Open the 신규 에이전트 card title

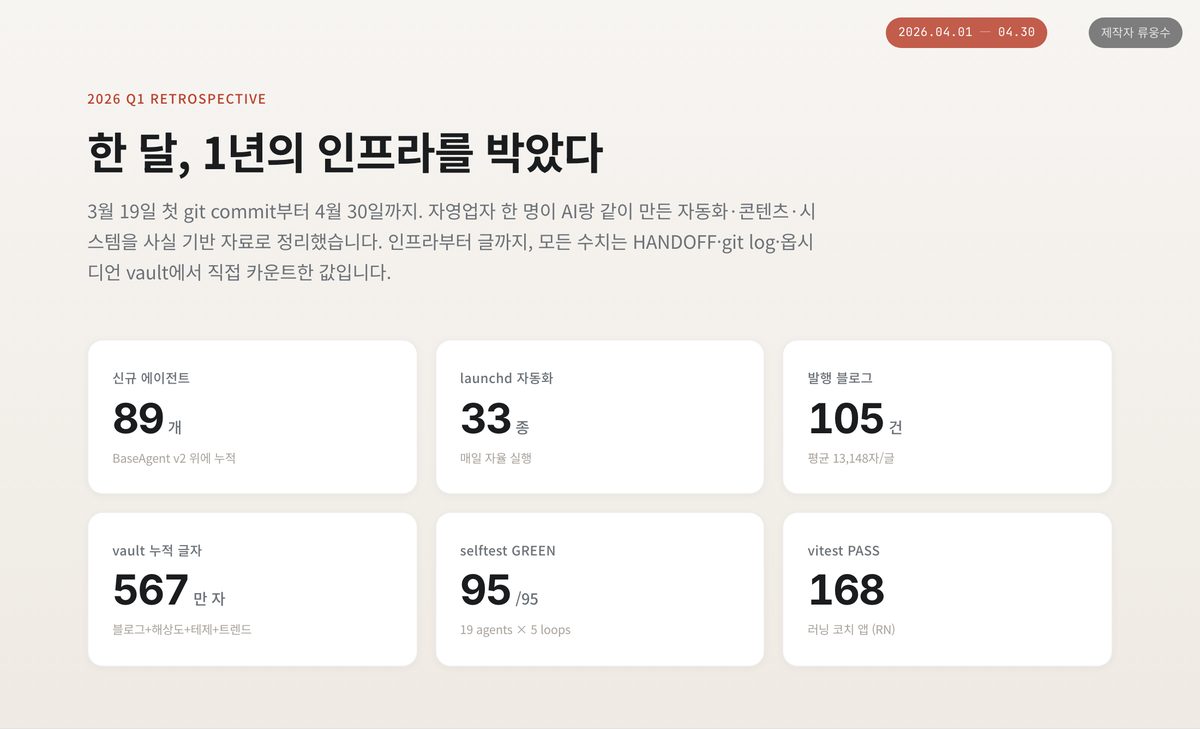click(151, 379)
